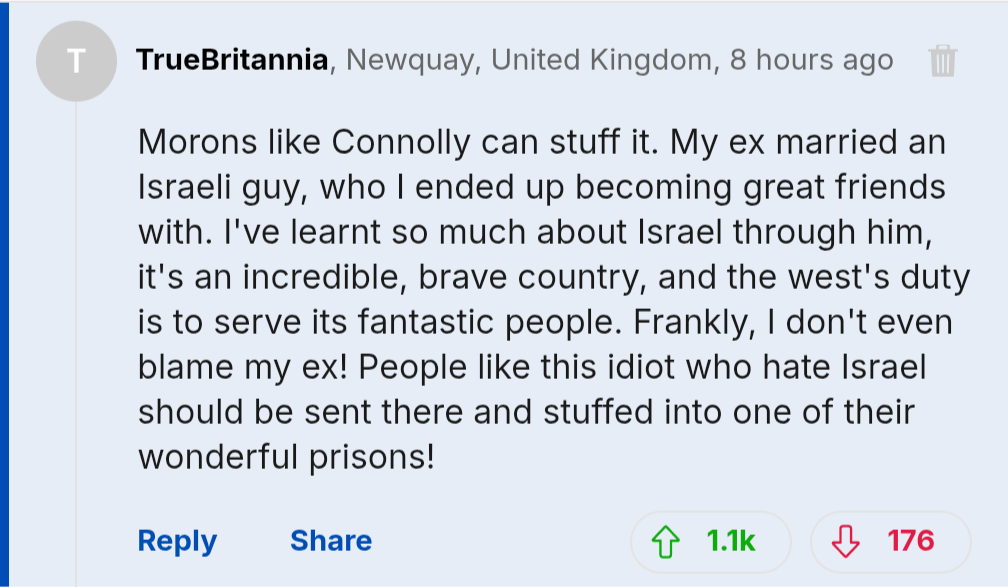This screenshot has width=1008, height=587.
Task: Click the 1.1k upvote count
Action: [731, 541]
